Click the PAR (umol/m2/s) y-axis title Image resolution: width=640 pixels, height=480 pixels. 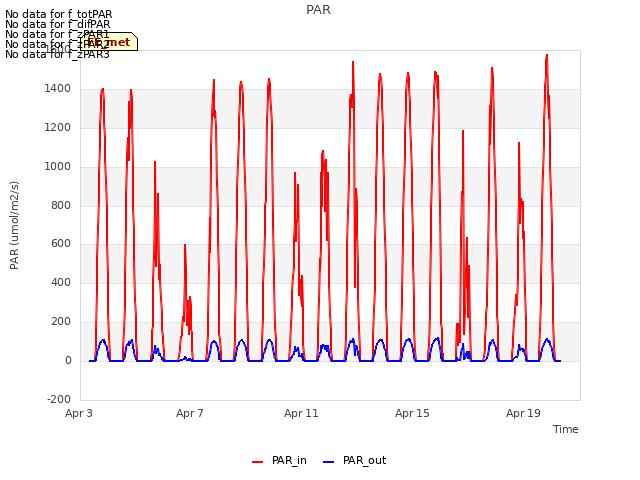(14, 225)
